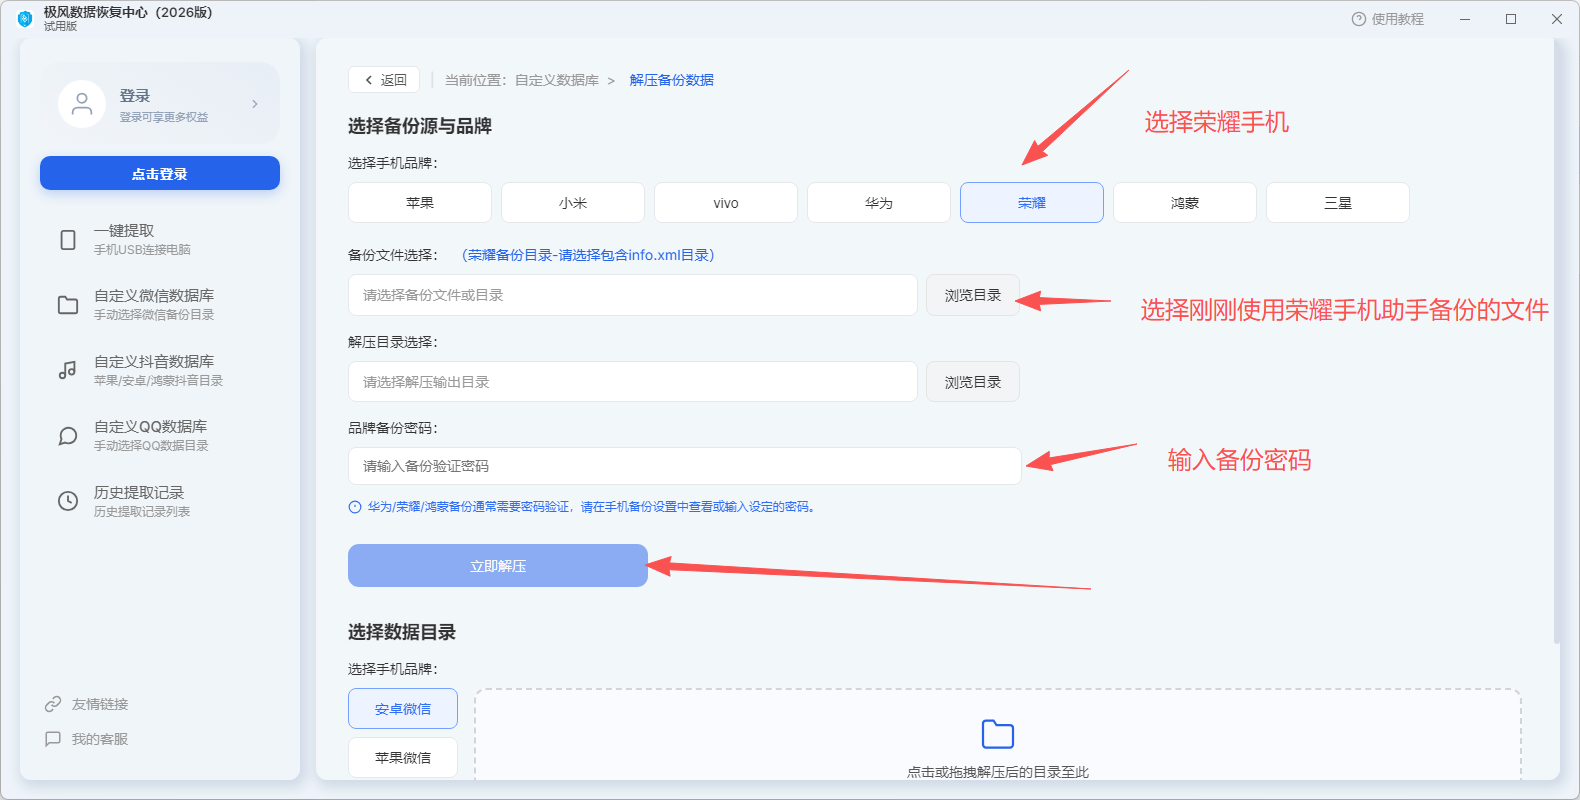The width and height of the screenshot is (1580, 800).
Task: Select the music note icon for 自定义抖音数据库
Action: [x=68, y=370]
